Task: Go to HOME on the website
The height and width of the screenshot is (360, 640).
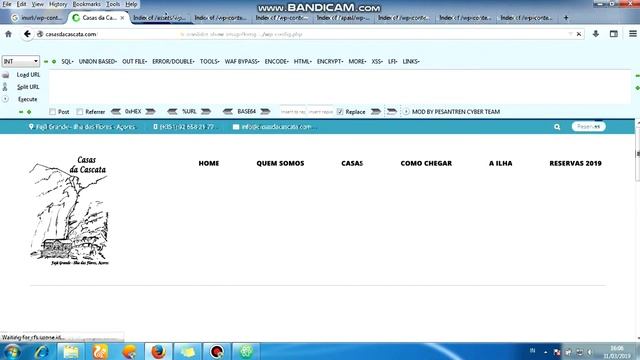Action: (x=209, y=163)
